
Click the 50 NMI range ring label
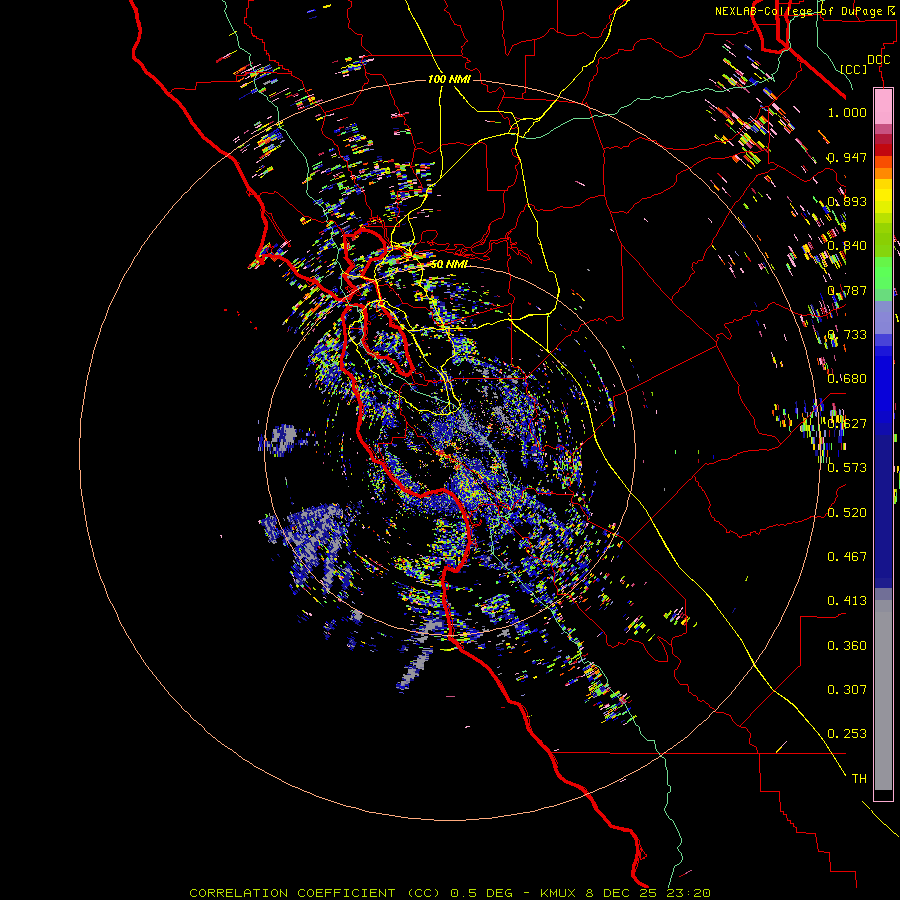(449, 264)
